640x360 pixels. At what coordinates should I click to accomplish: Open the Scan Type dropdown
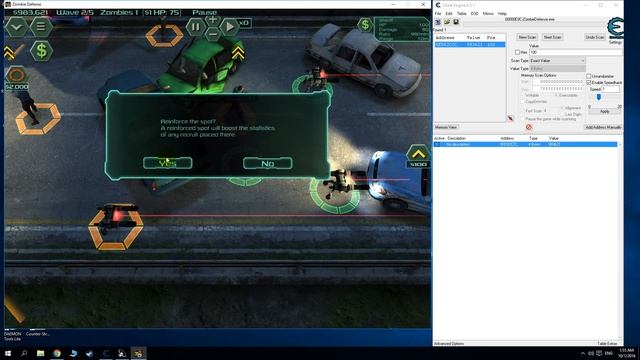coord(558,60)
